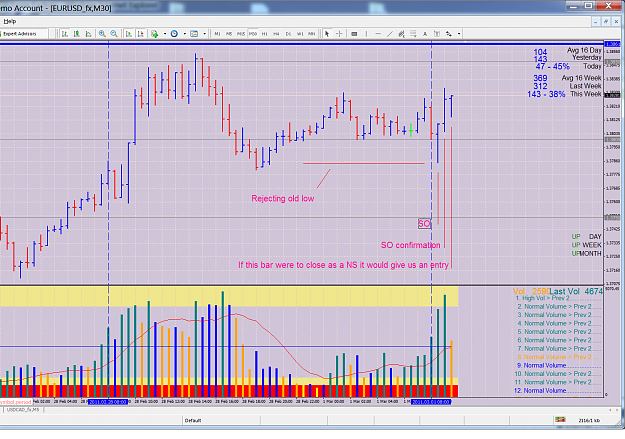
Task: Switch timeframe to M5
Action: 229,34
